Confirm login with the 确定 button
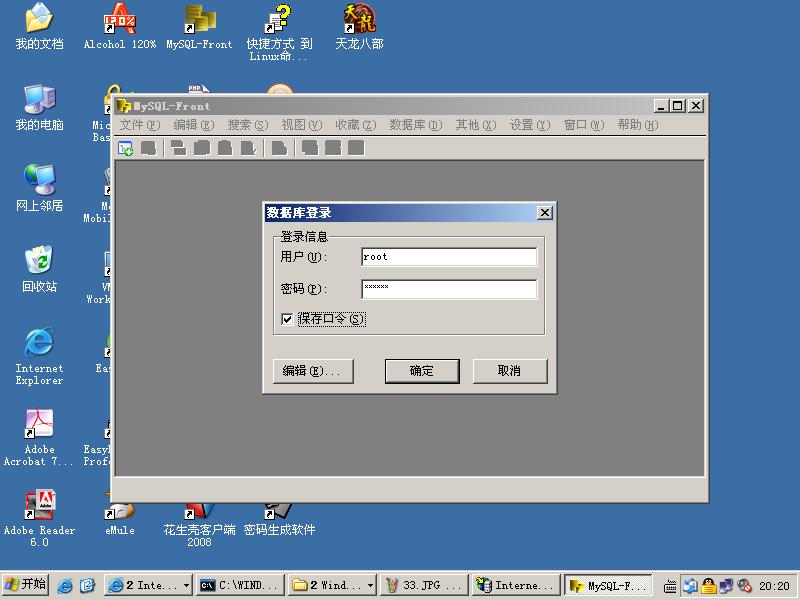This screenshot has height=600, width=800. (x=421, y=371)
